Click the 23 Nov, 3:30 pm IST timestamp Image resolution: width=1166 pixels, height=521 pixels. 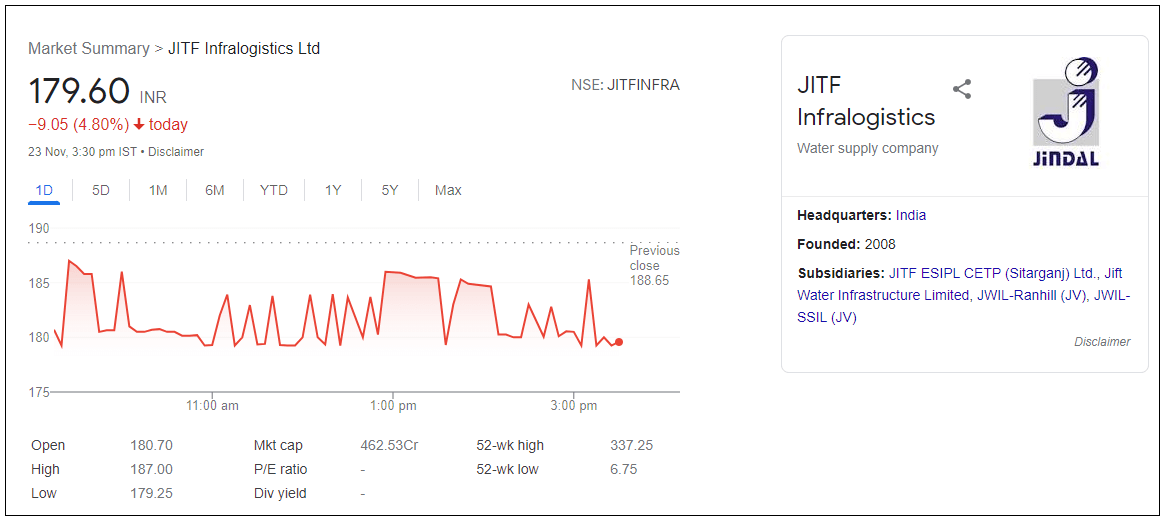point(83,152)
